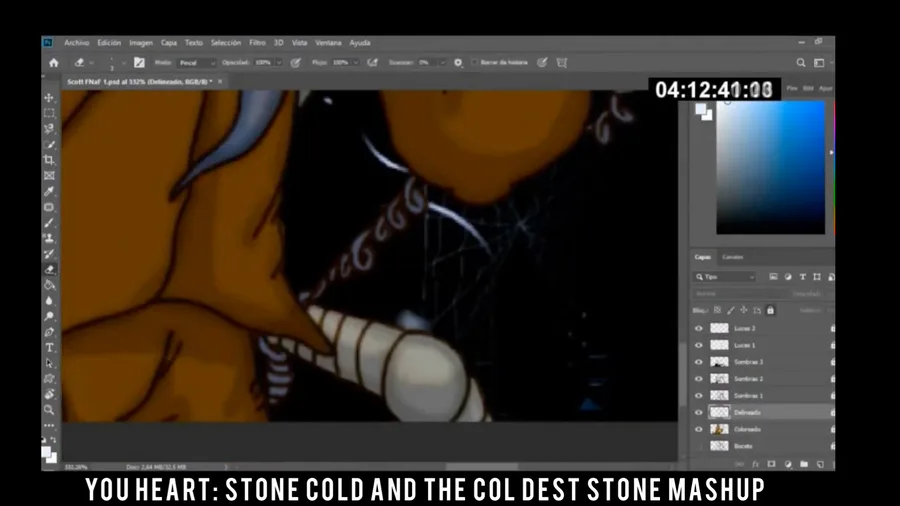This screenshot has height=506, width=900.
Task: Select the Zoom tool
Action: 49,410
